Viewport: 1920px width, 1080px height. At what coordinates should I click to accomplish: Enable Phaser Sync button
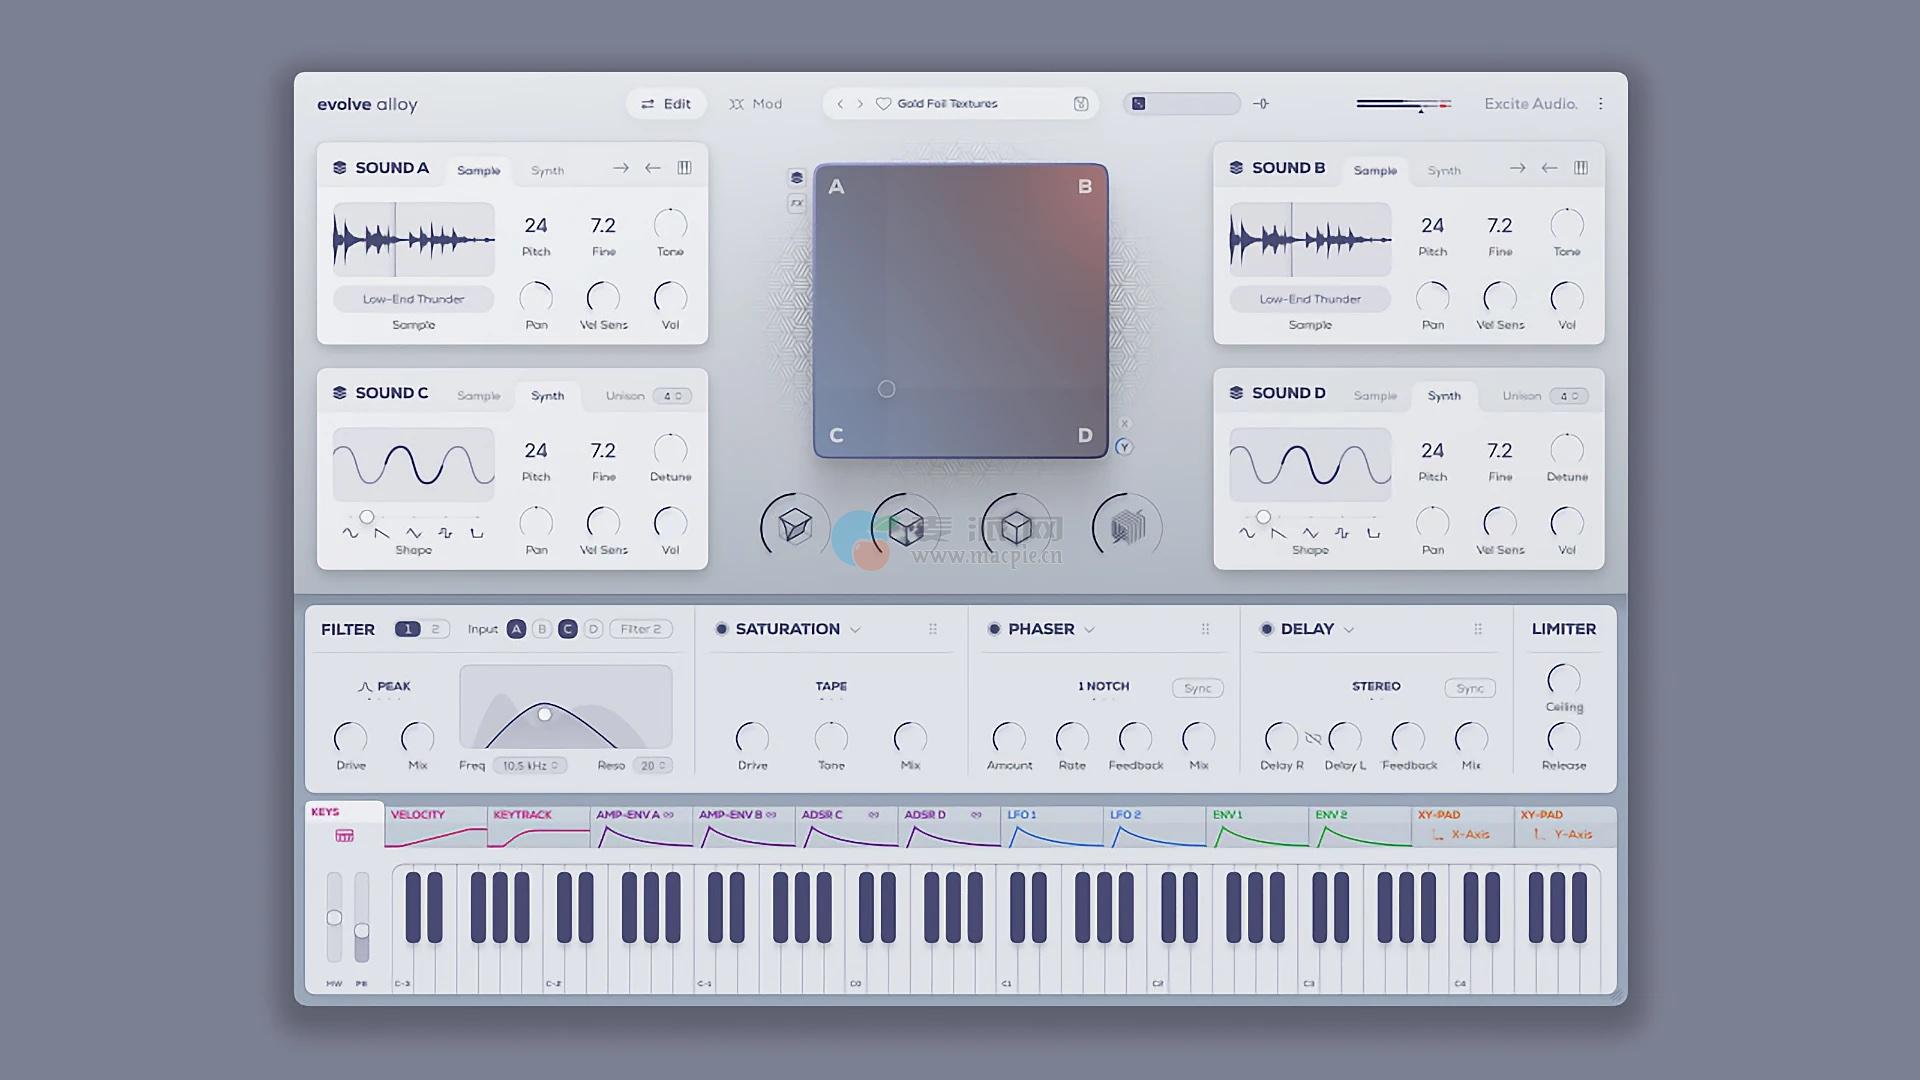[x=1197, y=688]
